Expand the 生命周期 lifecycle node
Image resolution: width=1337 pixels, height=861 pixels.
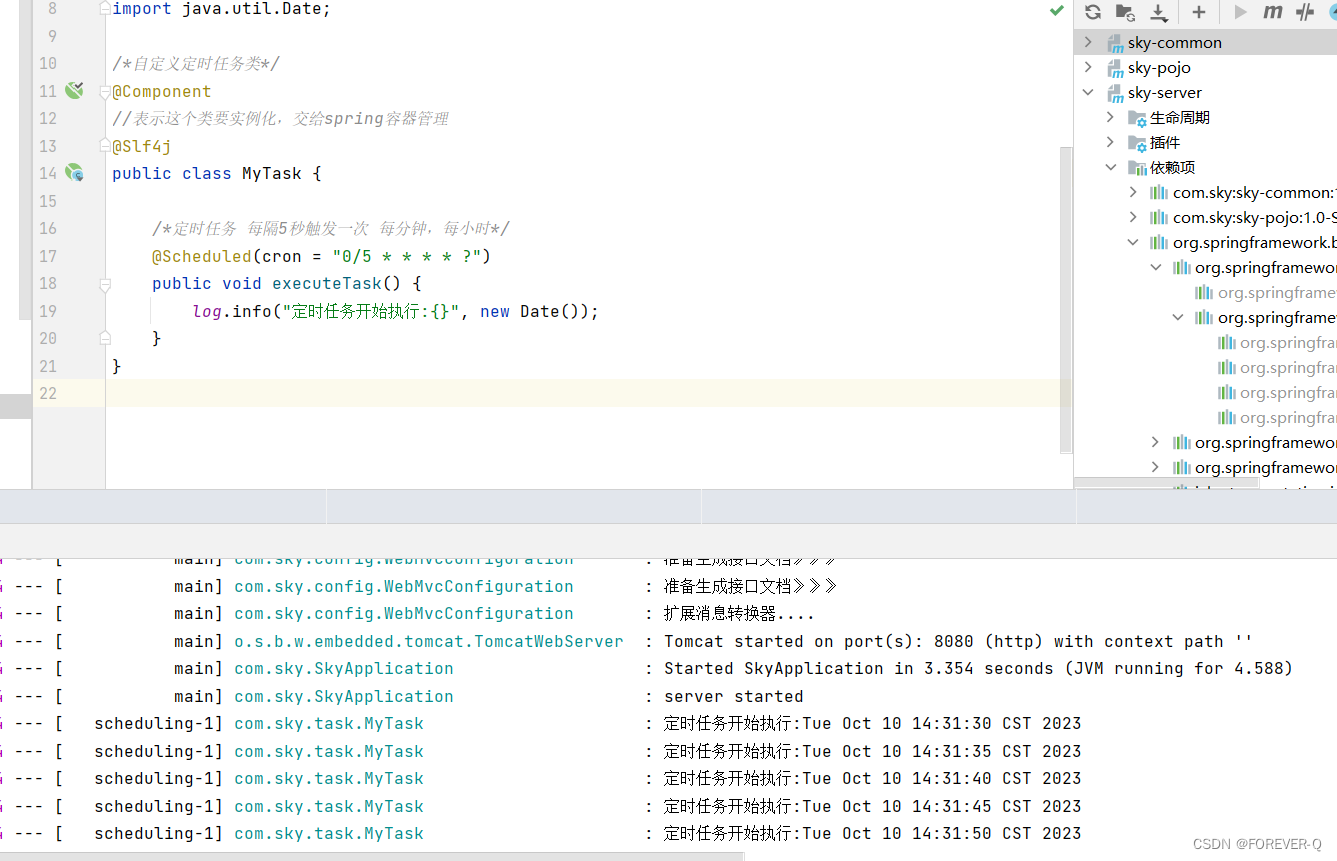(x=1111, y=118)
